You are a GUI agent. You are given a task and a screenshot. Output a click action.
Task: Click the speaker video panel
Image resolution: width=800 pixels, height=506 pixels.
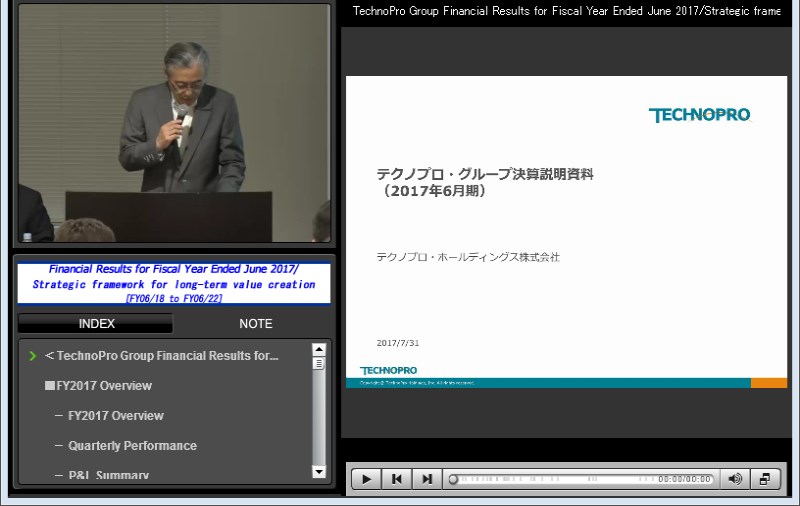174,123
